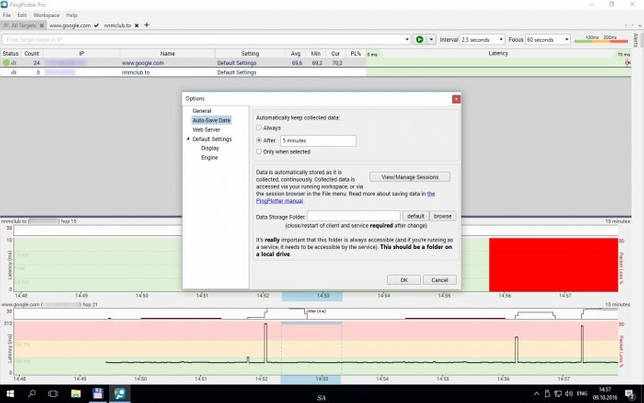Cancel the Options dialog
644x403 pixels.
pyautogui.click(x=439, y=280)
